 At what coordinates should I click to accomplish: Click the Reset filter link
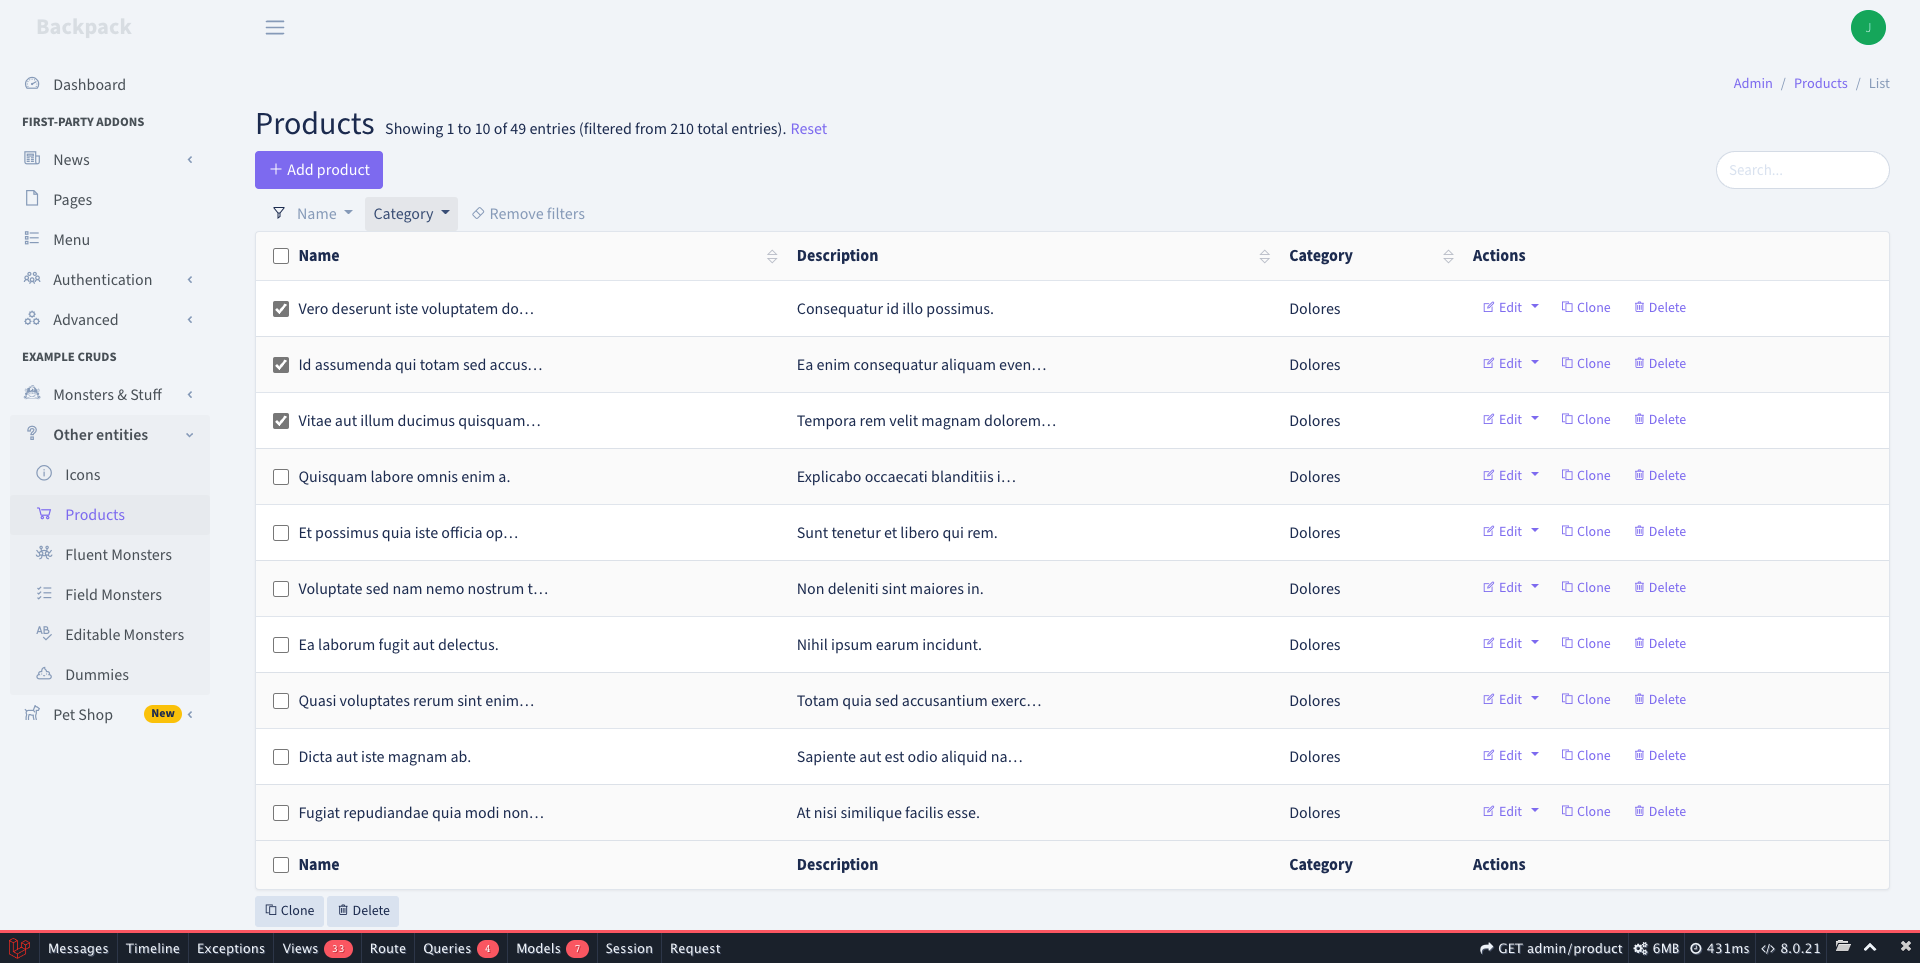click(808, 129)
